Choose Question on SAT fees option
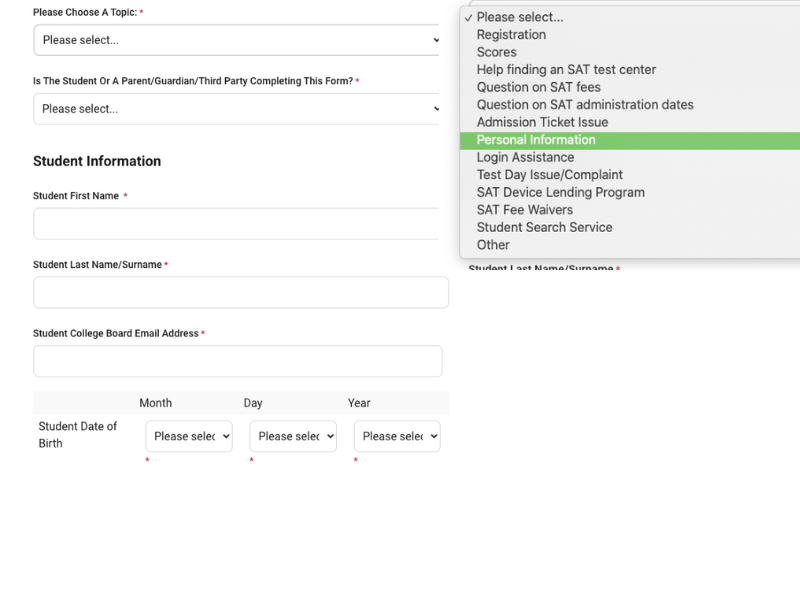The height and width of the screenshot is (600, 800). tap(630, 87)
